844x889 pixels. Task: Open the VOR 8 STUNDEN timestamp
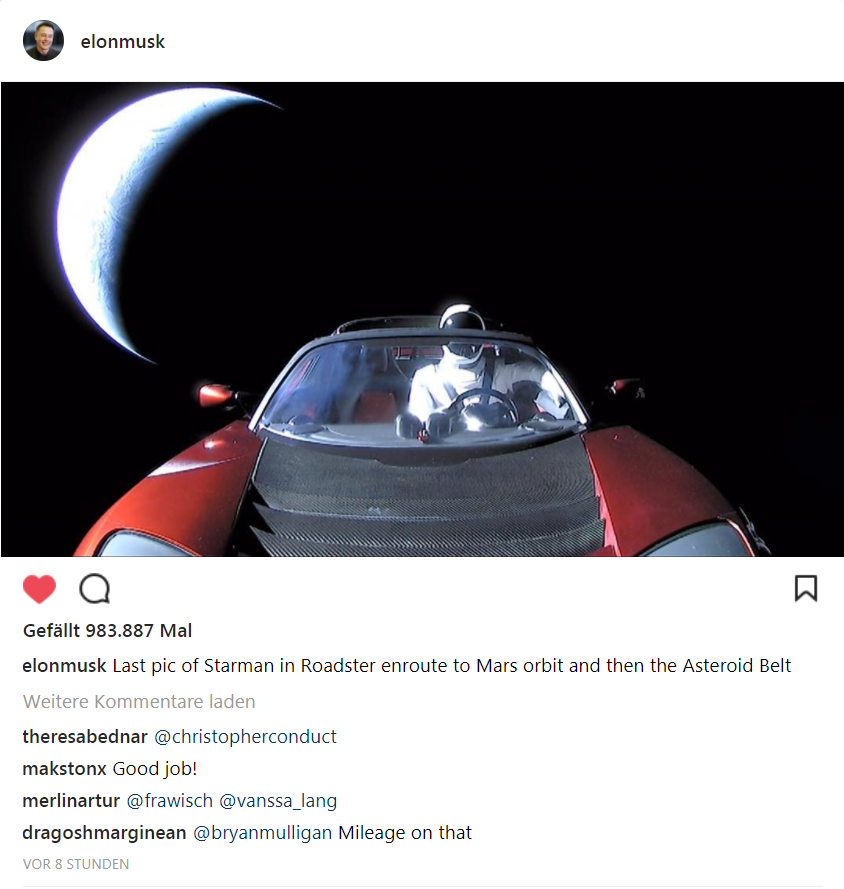pos(76,864)
